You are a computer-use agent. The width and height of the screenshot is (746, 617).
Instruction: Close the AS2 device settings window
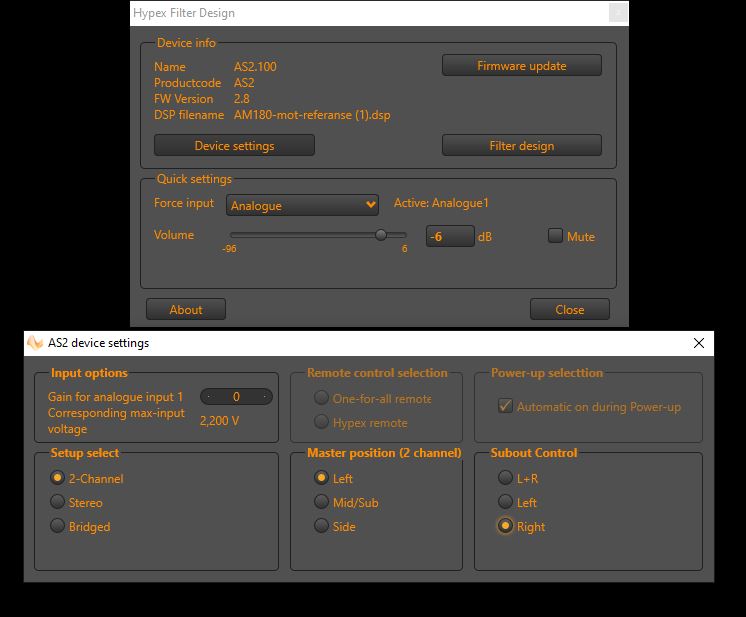(x=698, y=343)
